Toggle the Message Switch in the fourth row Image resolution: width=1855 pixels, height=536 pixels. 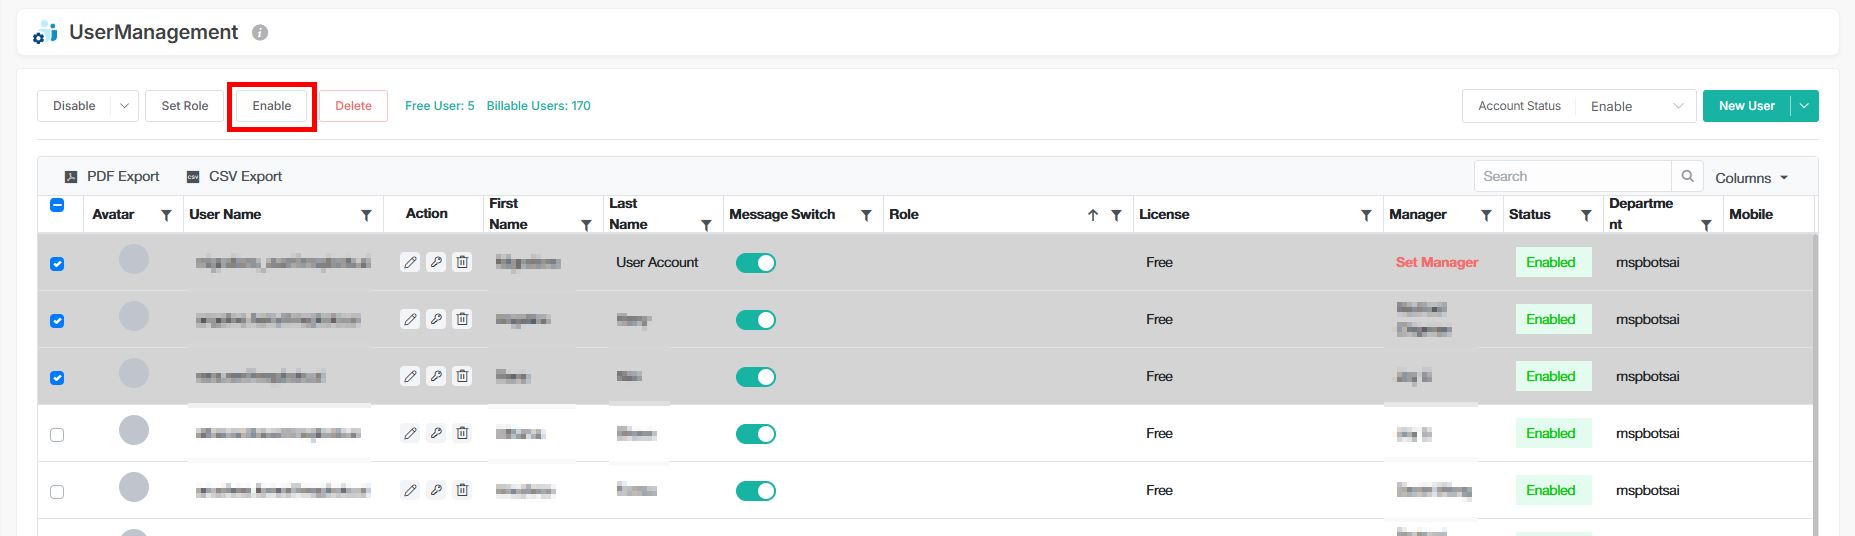756,434
